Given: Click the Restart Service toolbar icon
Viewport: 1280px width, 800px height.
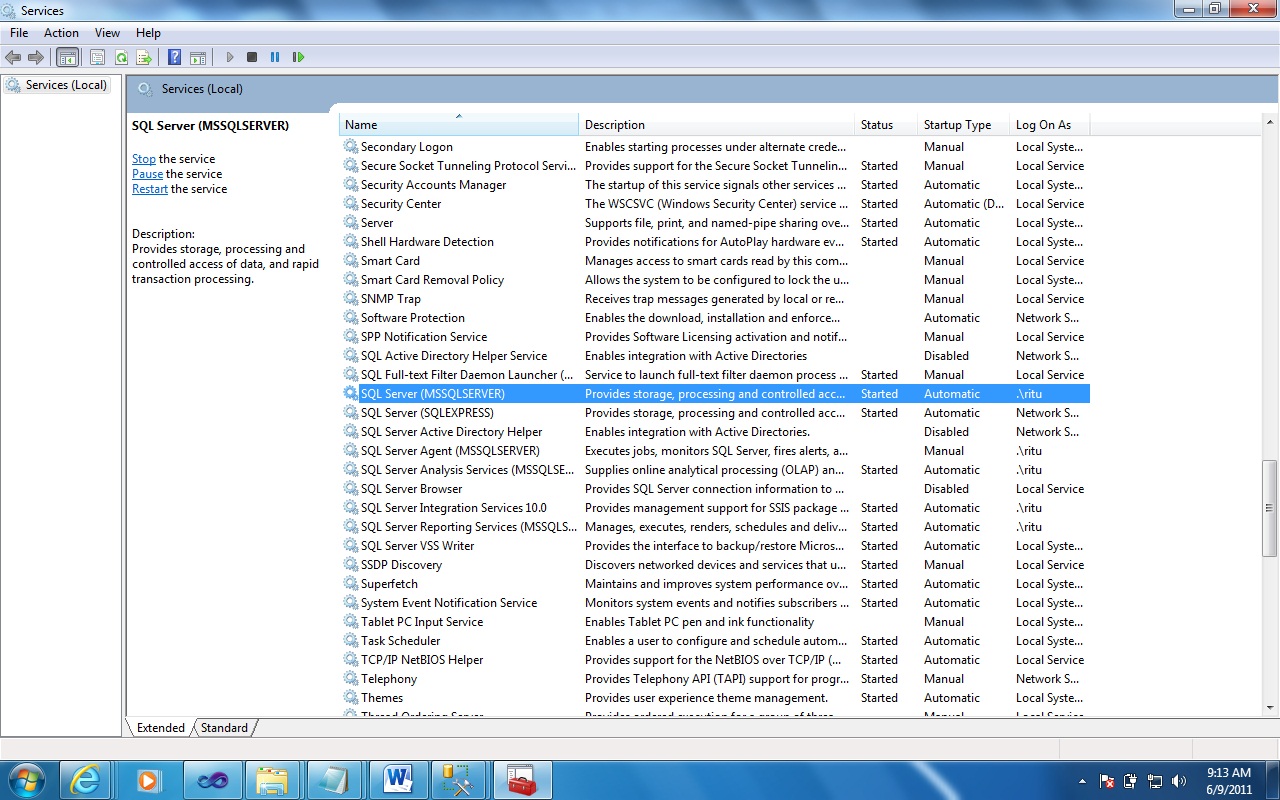Looking at the screenshot, I should [298, 57].
